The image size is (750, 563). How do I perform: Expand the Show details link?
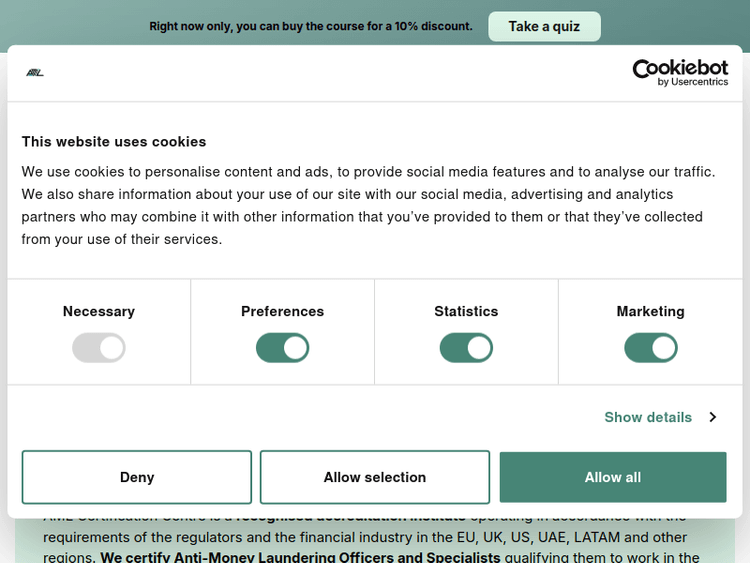pyautogui.click(x=648, y=417)
